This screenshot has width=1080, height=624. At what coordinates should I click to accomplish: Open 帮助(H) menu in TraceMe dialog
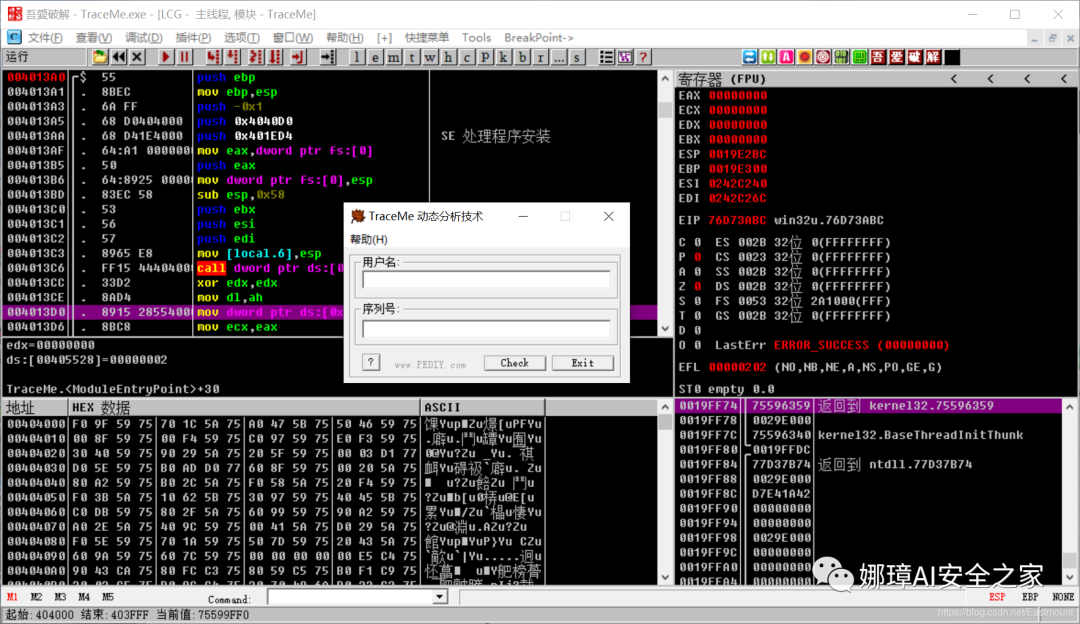[x=369, y=240]
